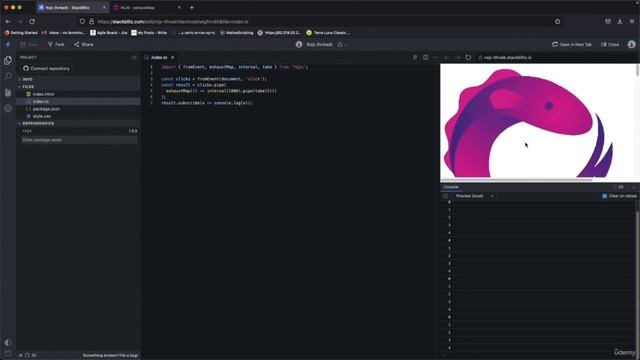
Task: Reload the preview pane
Action: tap(468, 58)
